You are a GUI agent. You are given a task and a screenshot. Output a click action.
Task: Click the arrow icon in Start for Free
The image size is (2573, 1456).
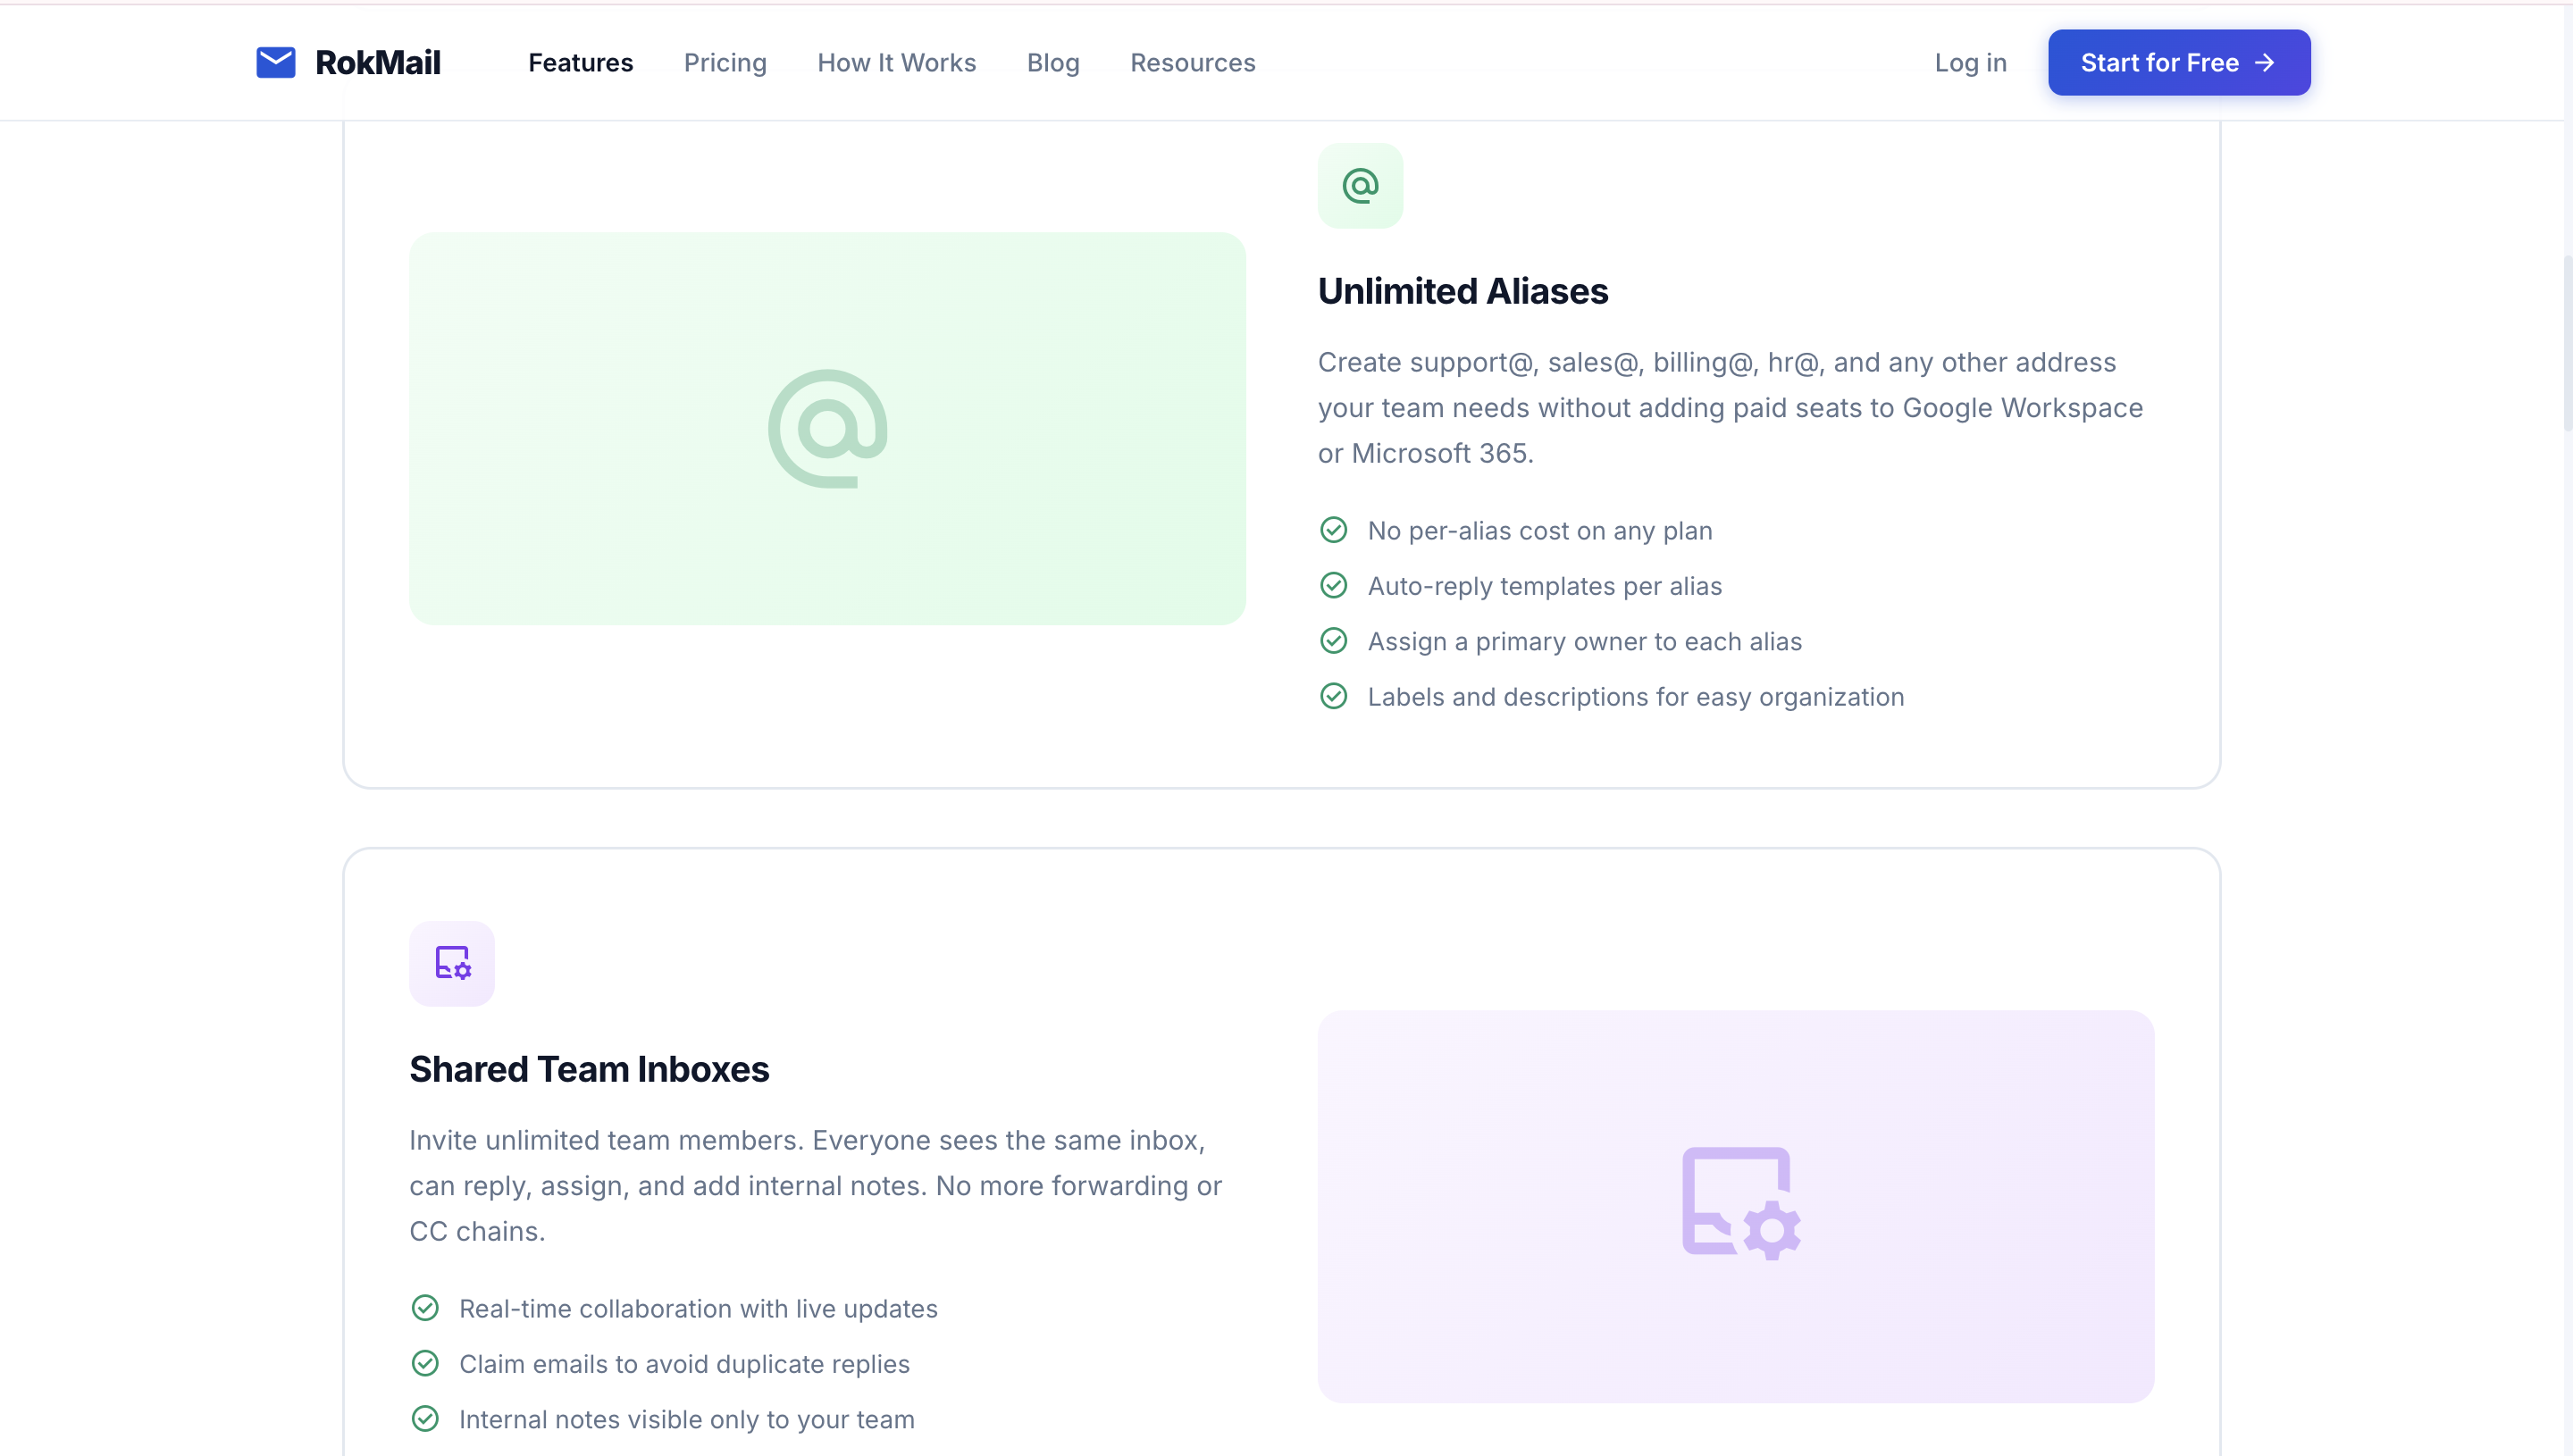click(x=2265, y=62)
